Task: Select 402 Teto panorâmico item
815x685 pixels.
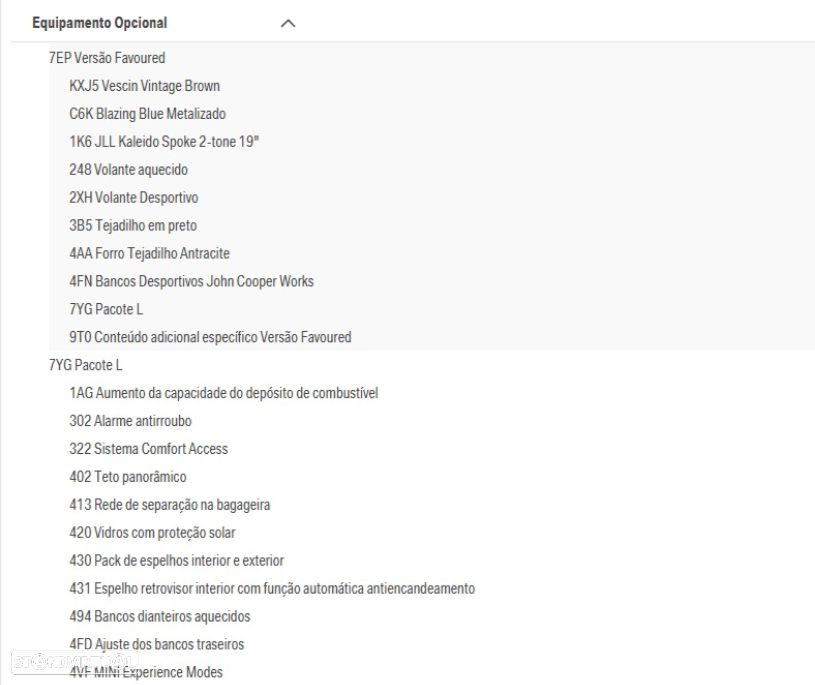Action: click(128, 477)
